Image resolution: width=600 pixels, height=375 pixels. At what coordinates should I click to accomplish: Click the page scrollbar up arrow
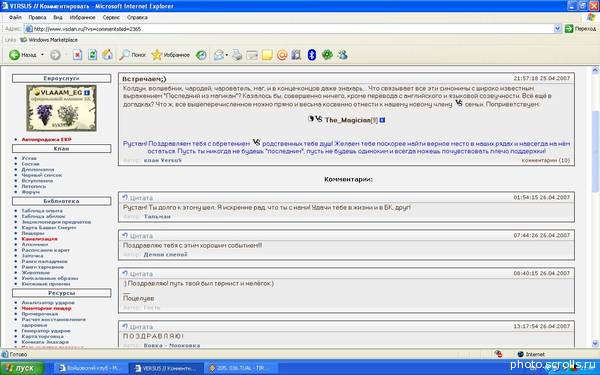point(595,70)
